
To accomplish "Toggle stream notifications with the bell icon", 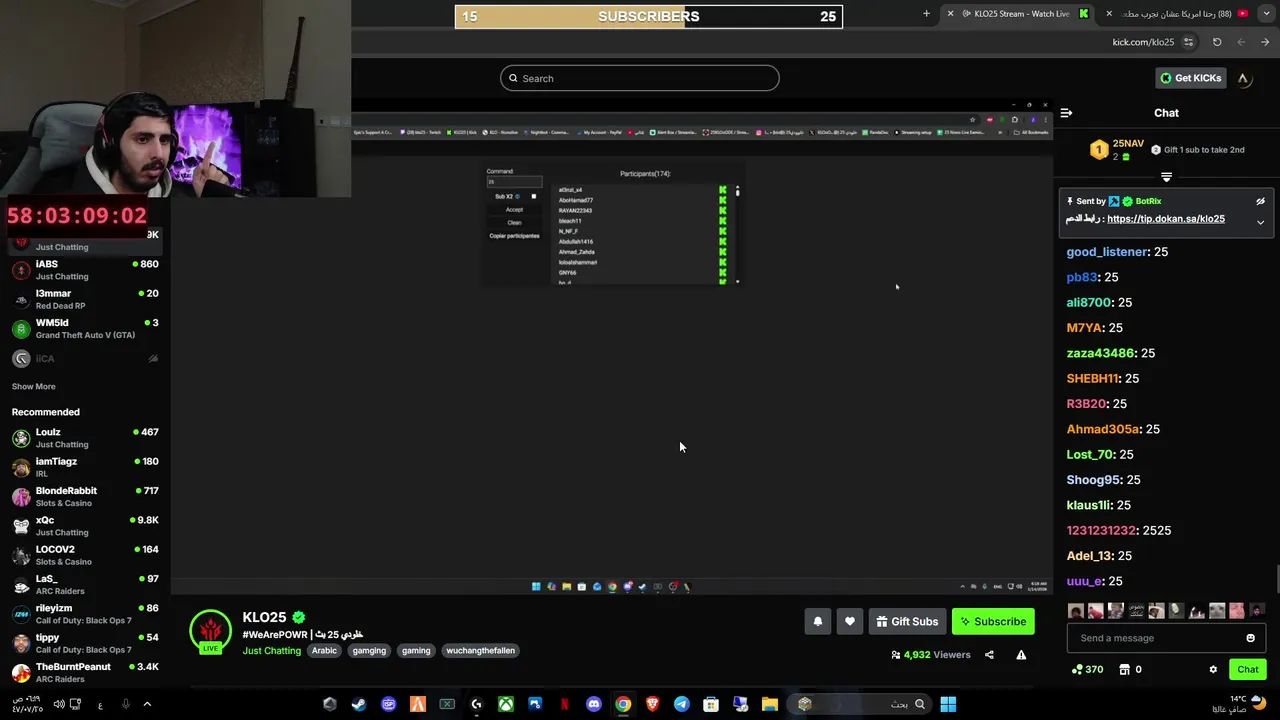I will 817,621.
